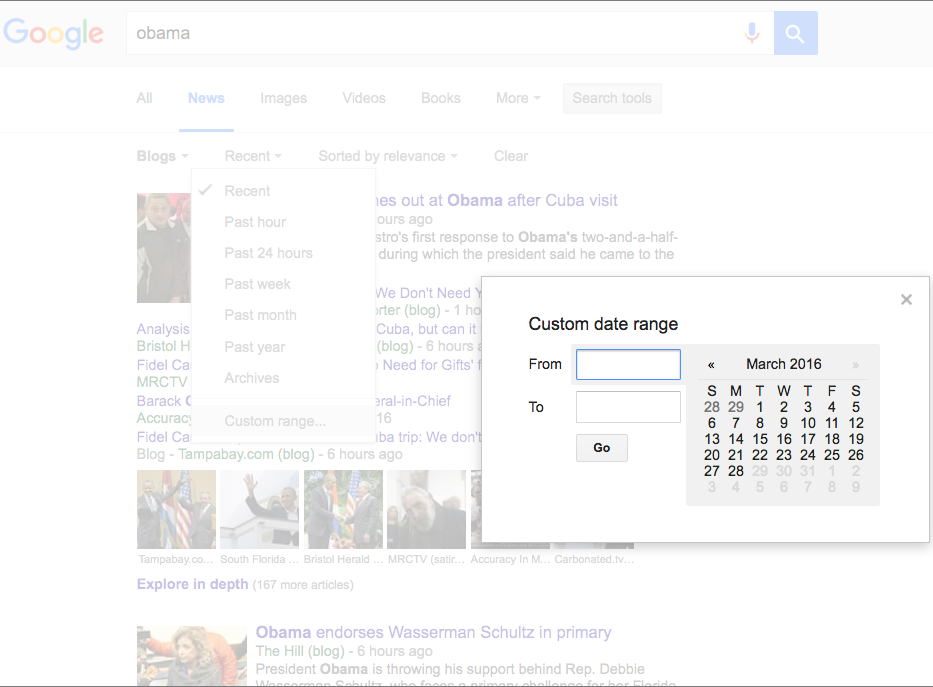Click the Go button

602,448
